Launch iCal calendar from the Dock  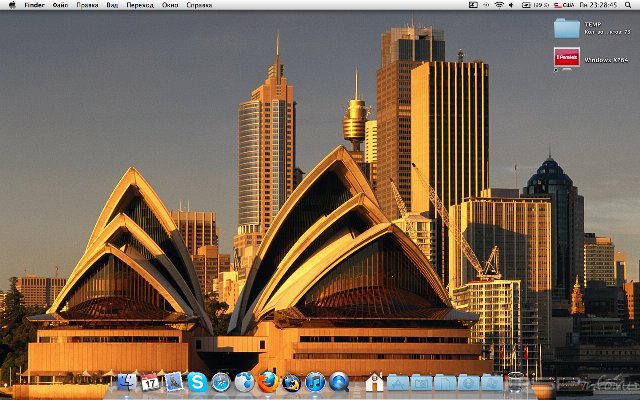tap(150, 382)
